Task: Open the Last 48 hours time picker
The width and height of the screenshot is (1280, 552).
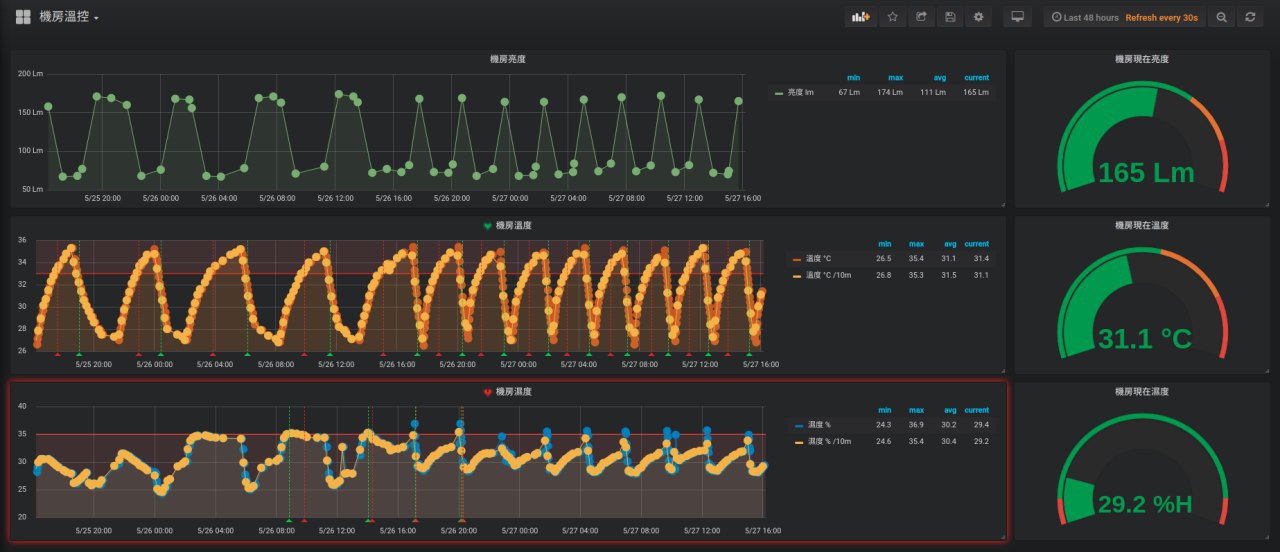Action: 1084,18
